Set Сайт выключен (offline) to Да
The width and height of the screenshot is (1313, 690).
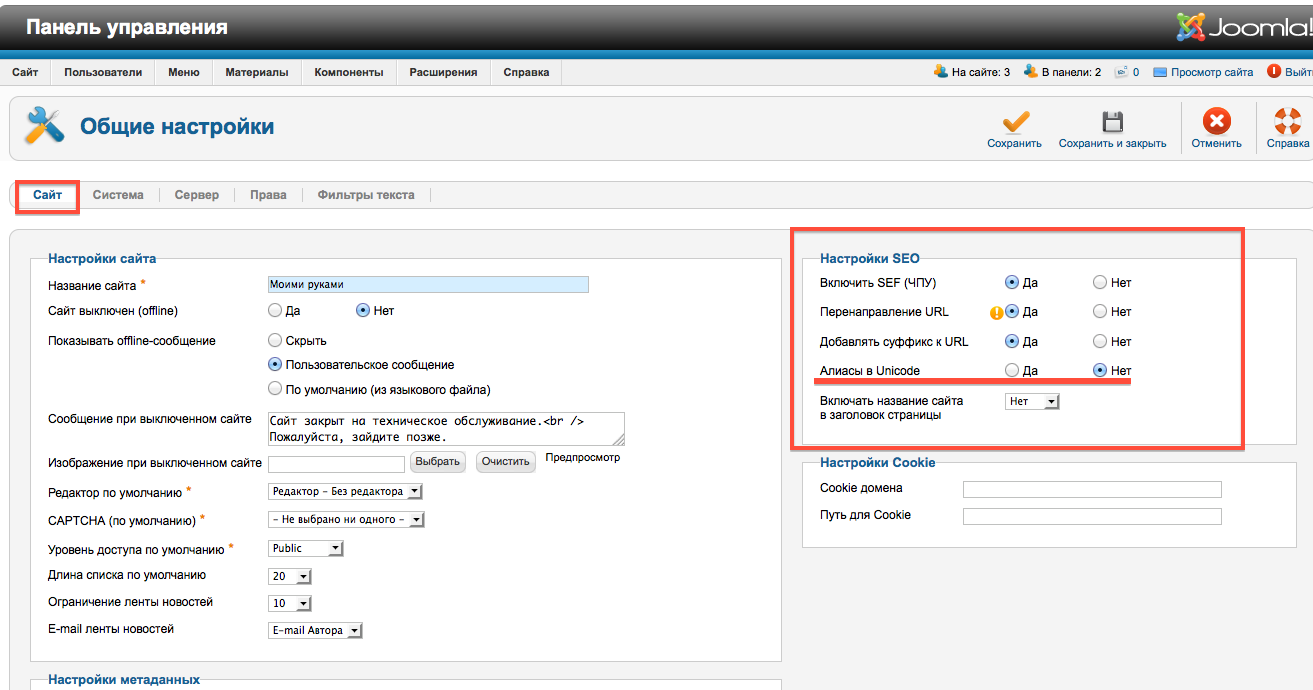tap(276, 311)
